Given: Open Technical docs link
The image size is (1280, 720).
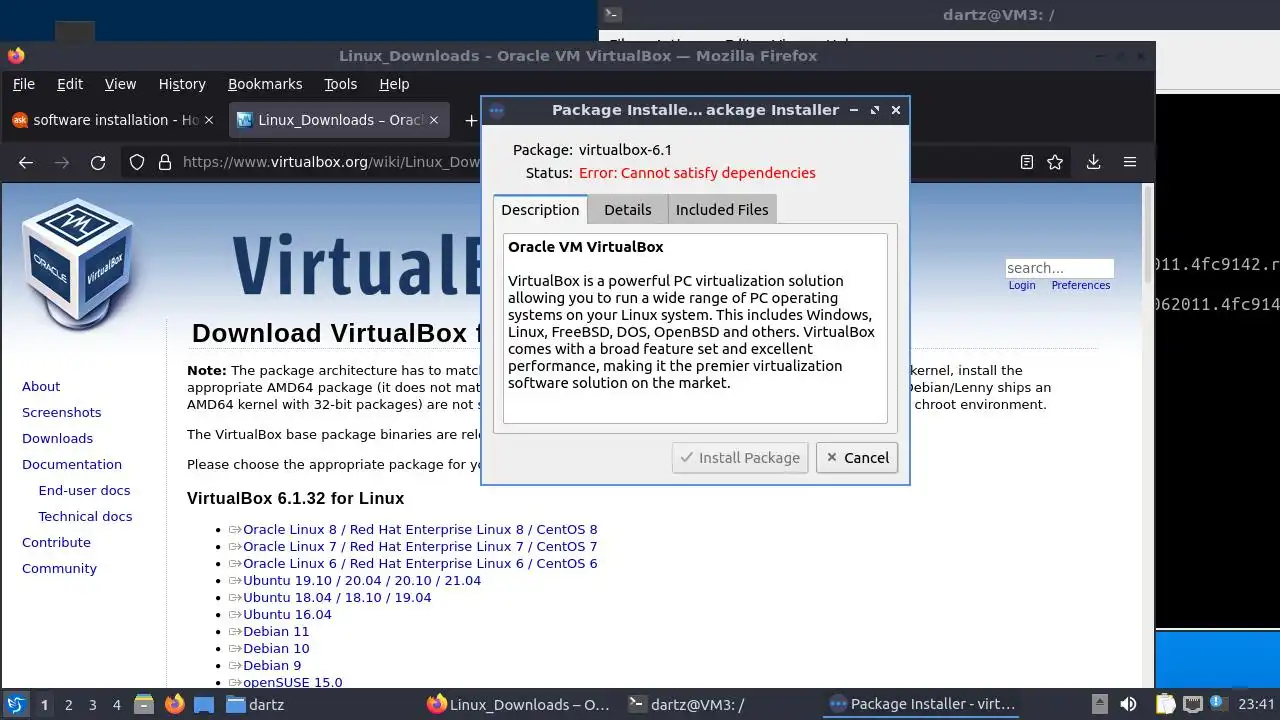Looking at the screenshot, I should click(85, 516).
